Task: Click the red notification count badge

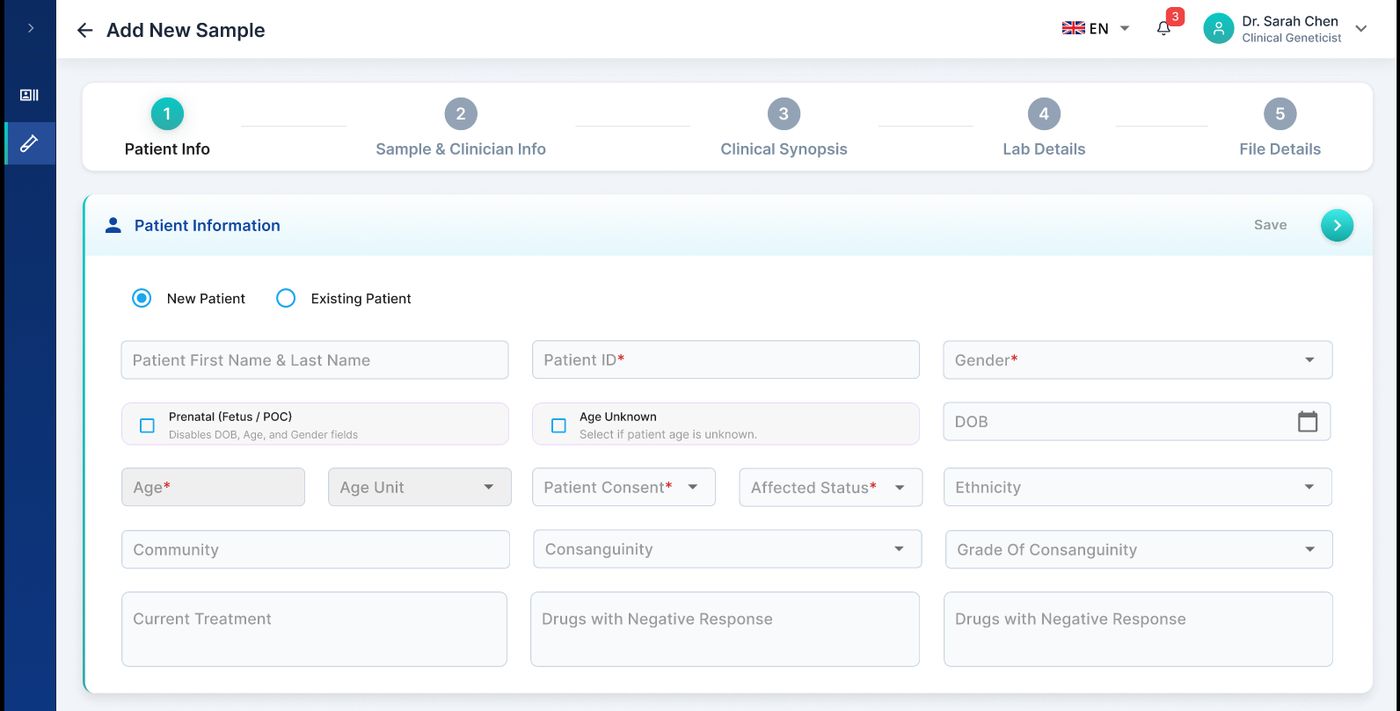Action: coord(1175,16)
